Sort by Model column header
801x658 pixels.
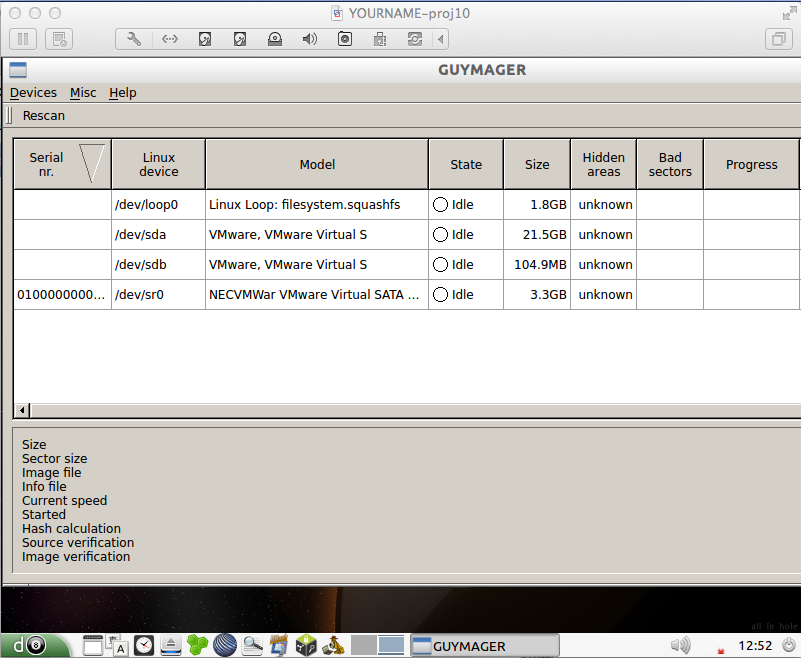coord(317,164)
